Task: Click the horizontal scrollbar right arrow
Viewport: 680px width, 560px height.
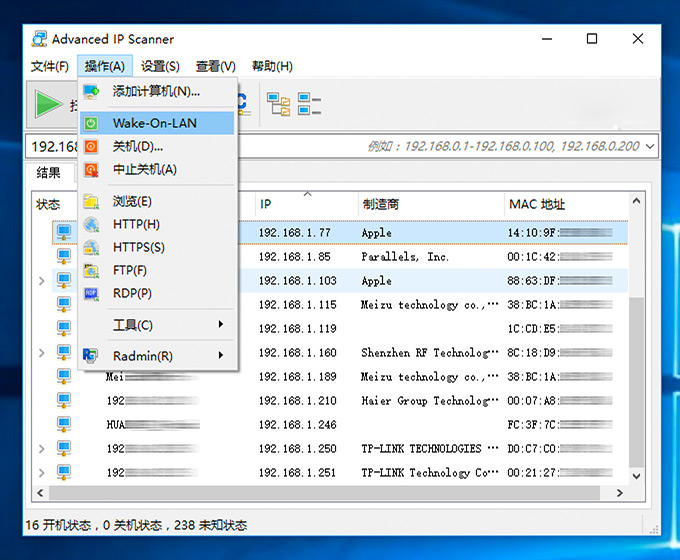Action: [619, 493]
